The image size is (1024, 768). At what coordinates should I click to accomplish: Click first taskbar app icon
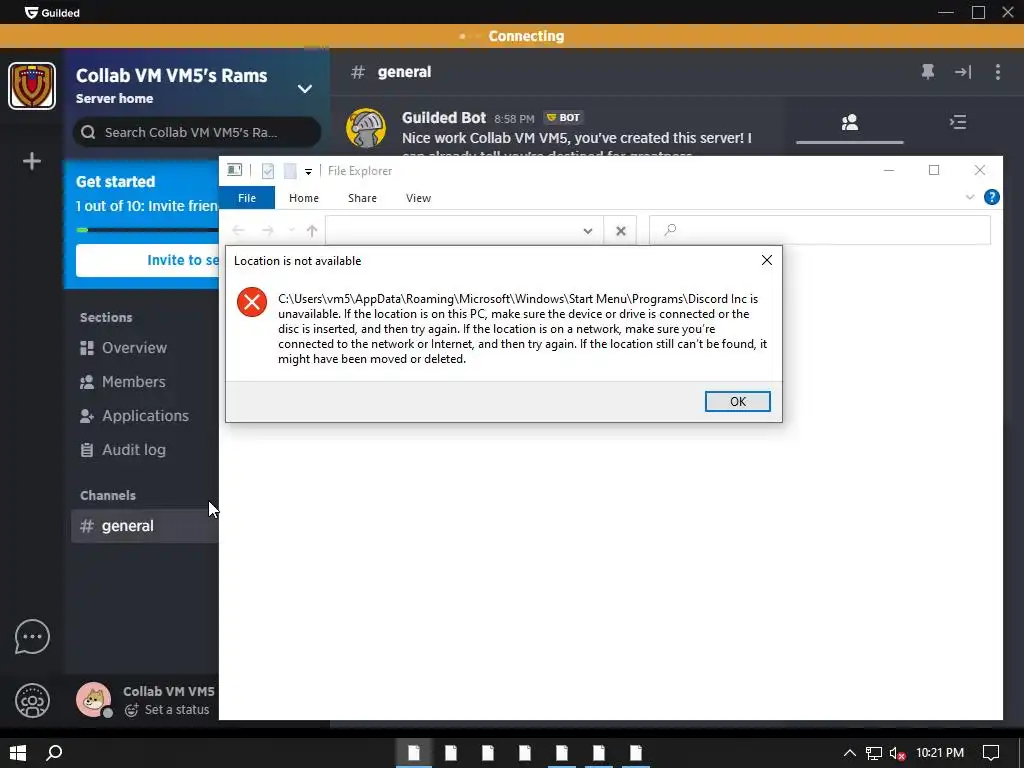pos(414,753)
